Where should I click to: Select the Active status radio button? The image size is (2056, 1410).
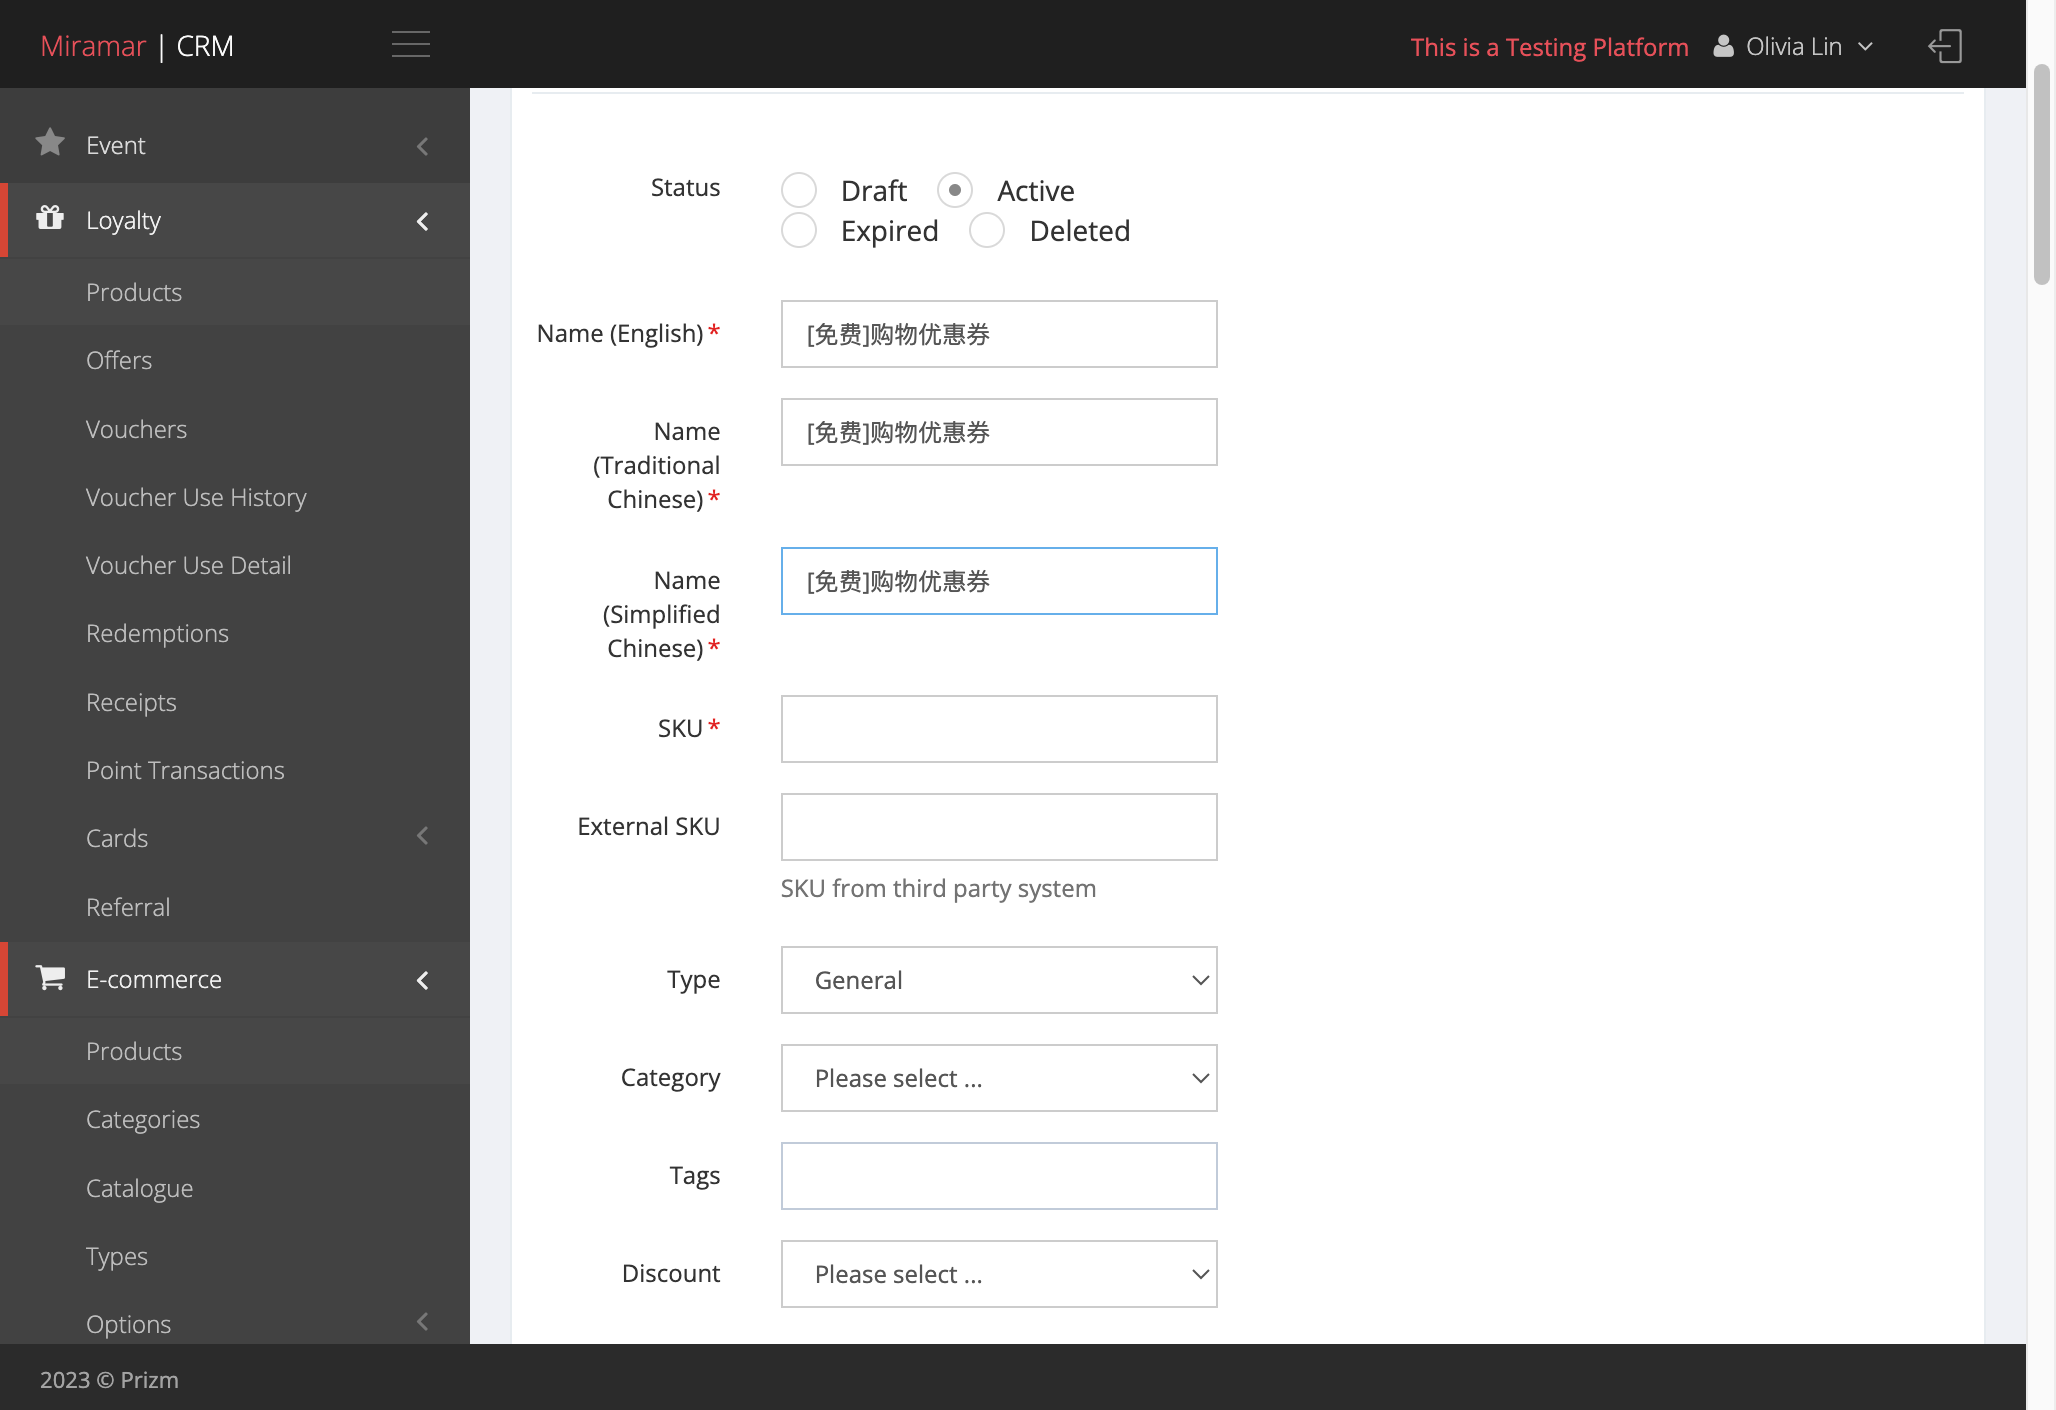pos(955,190)
